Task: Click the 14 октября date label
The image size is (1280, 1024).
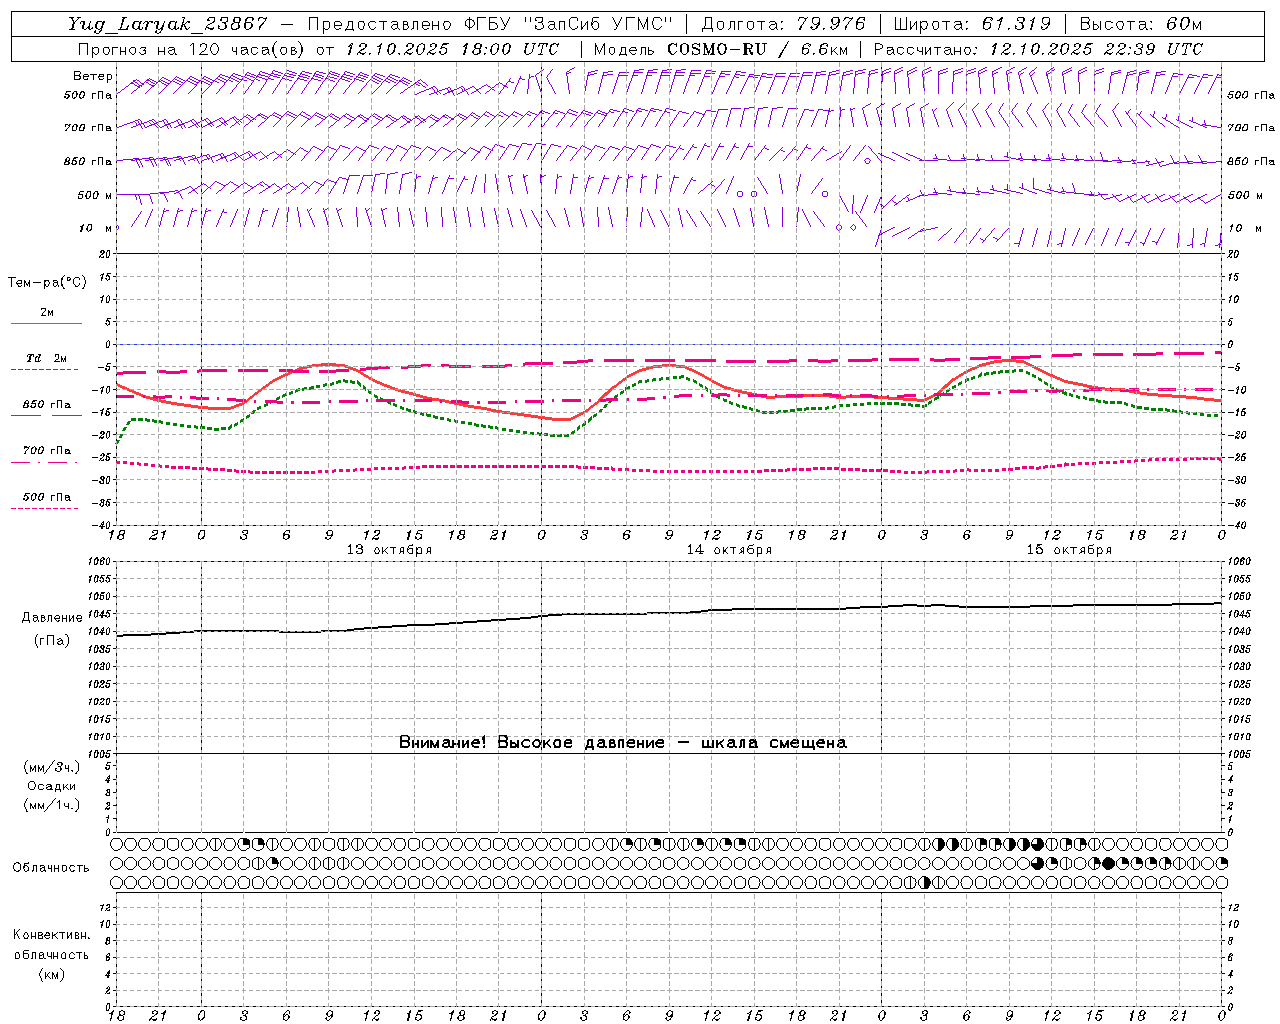Action: 729,550
